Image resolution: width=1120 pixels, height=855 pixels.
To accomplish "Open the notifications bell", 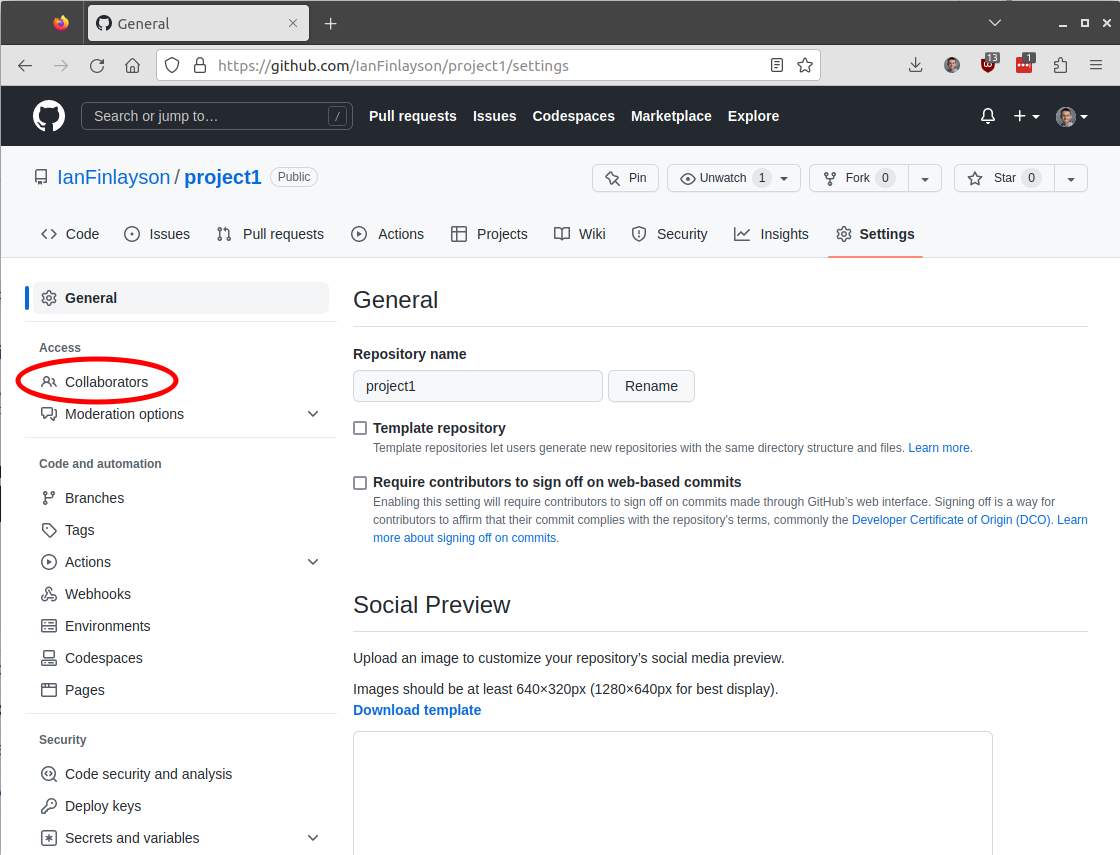I will tap(988, 116).
